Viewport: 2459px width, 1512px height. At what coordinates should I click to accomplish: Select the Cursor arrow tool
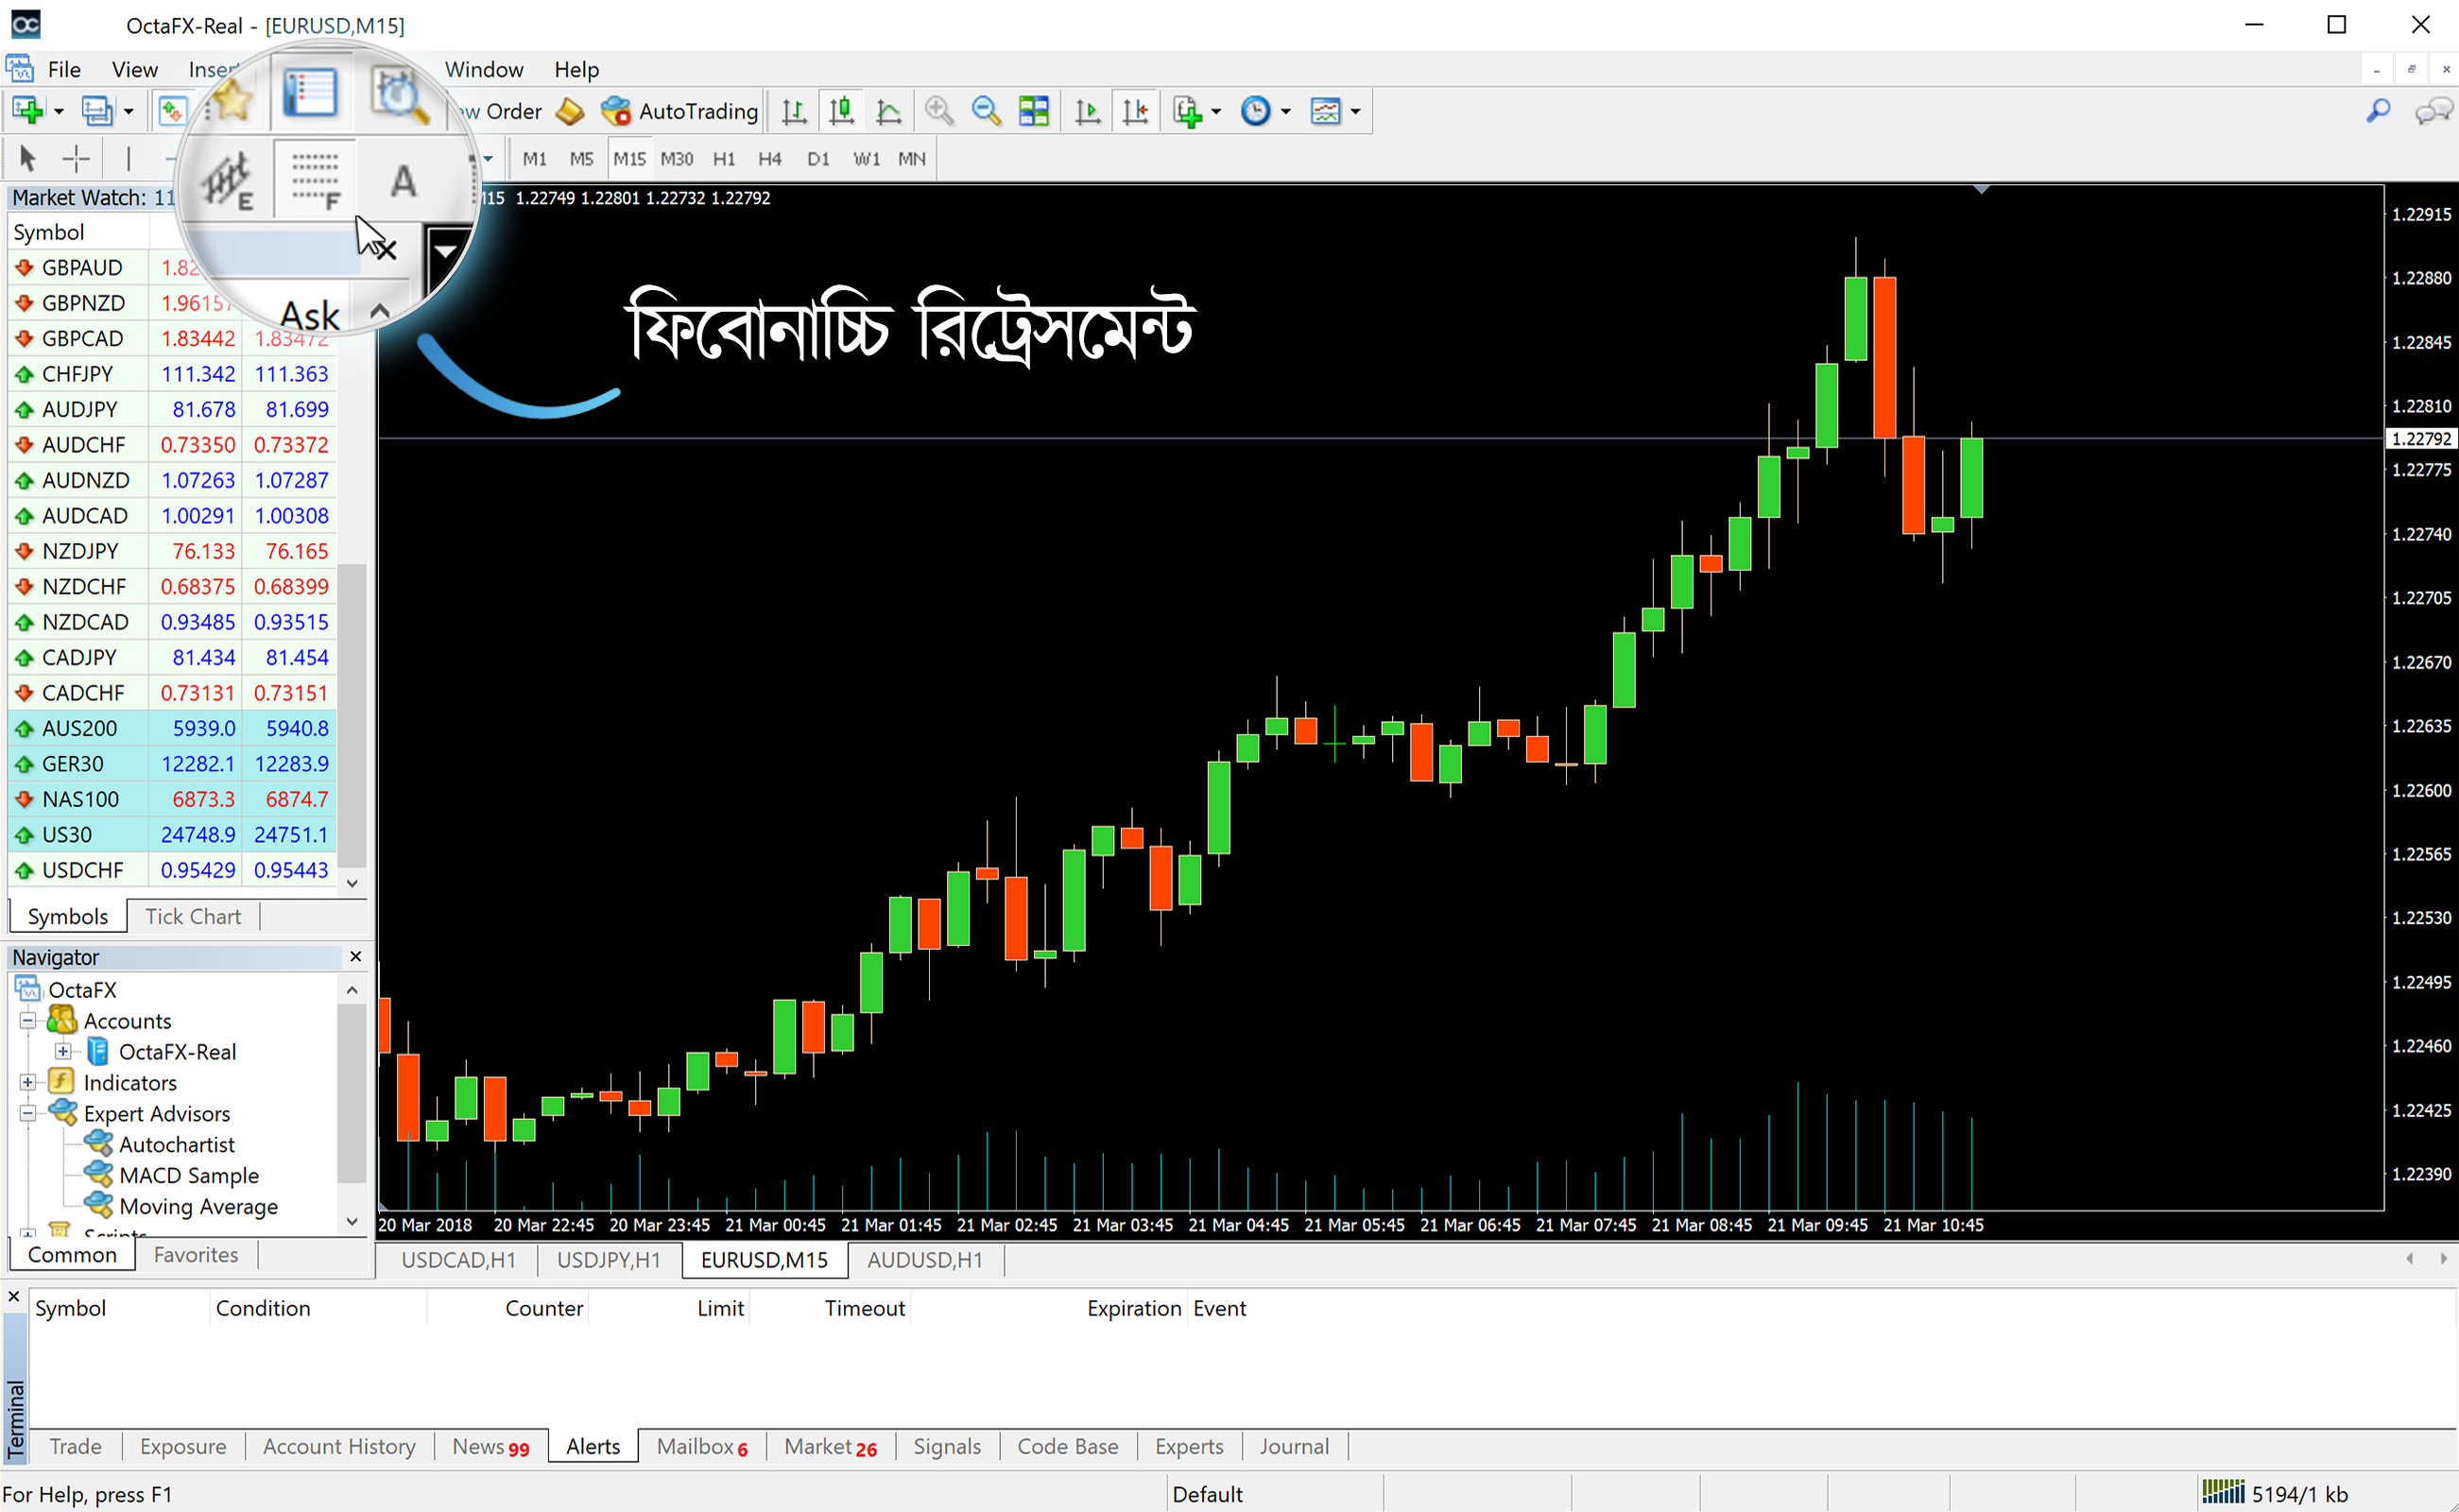pos(27,158)
